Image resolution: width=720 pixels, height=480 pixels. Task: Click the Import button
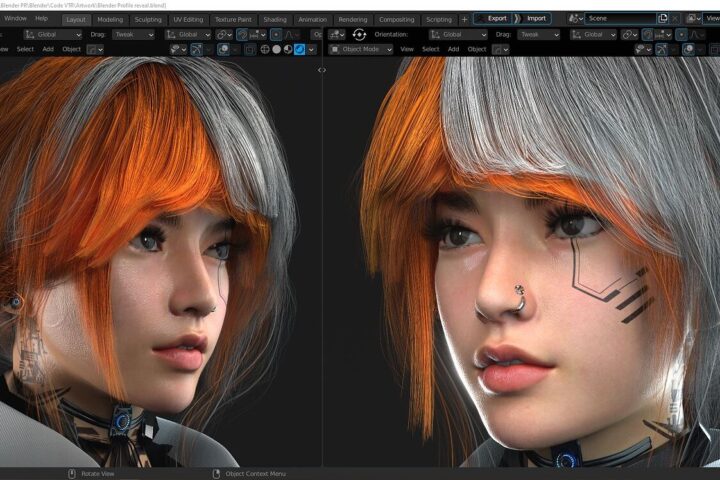tap(532, 18)
